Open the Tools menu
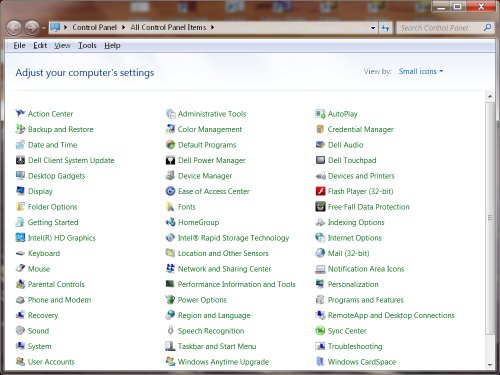The image size is (500, 375). tap(87, 45)
